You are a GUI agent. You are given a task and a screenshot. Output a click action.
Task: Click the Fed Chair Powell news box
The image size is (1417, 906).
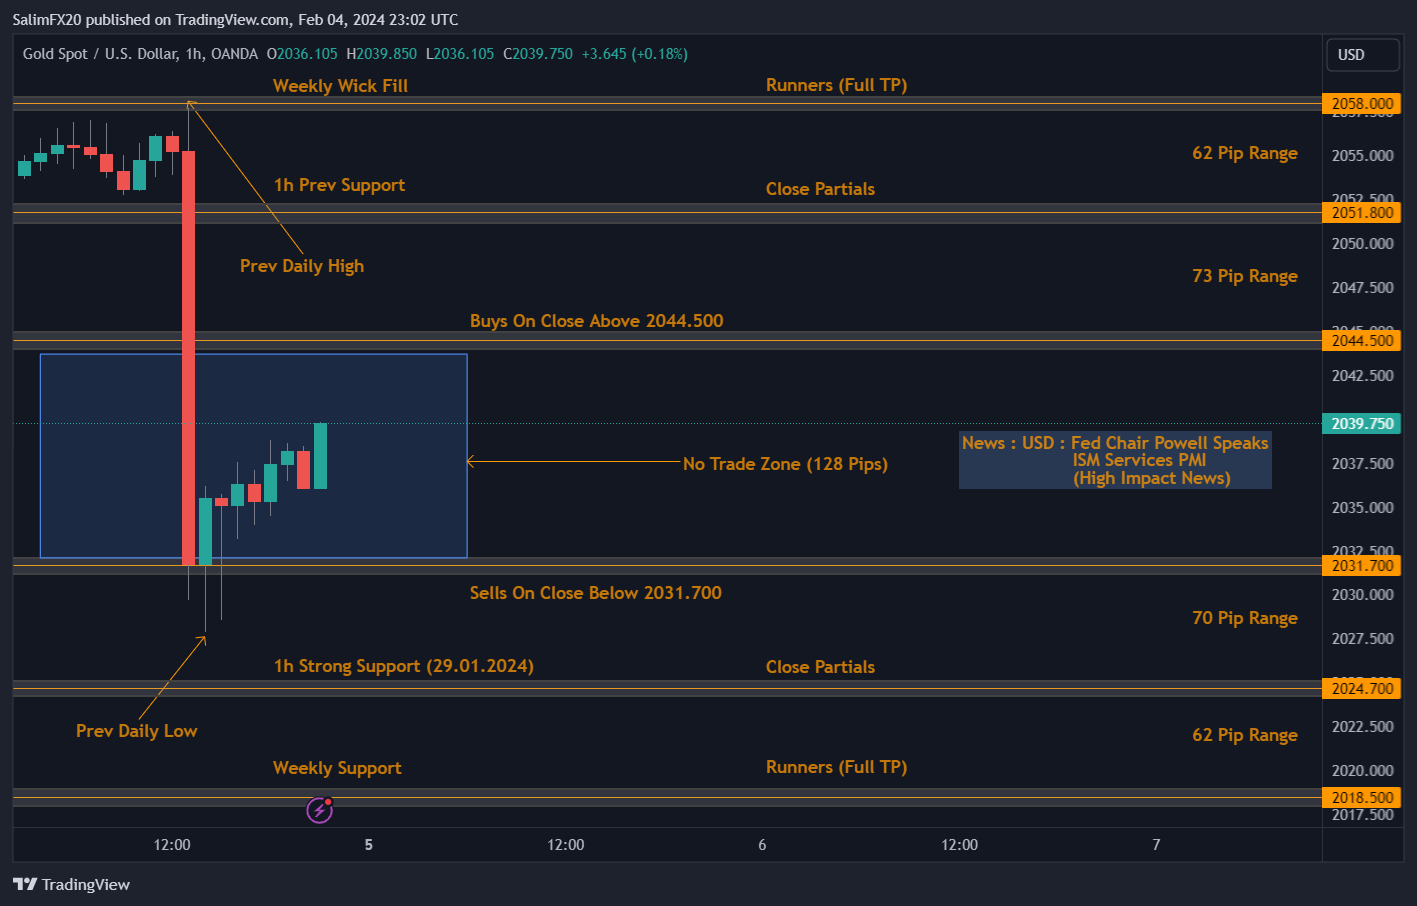1114,460
